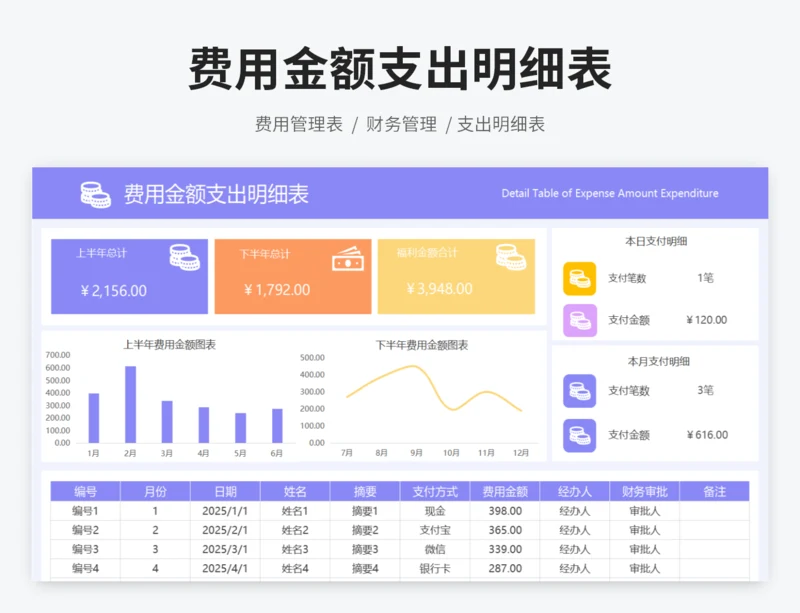Click yellow coin icon beside 本日 支付笔数
Screen dimensions: 800x613
coord(580,279)
